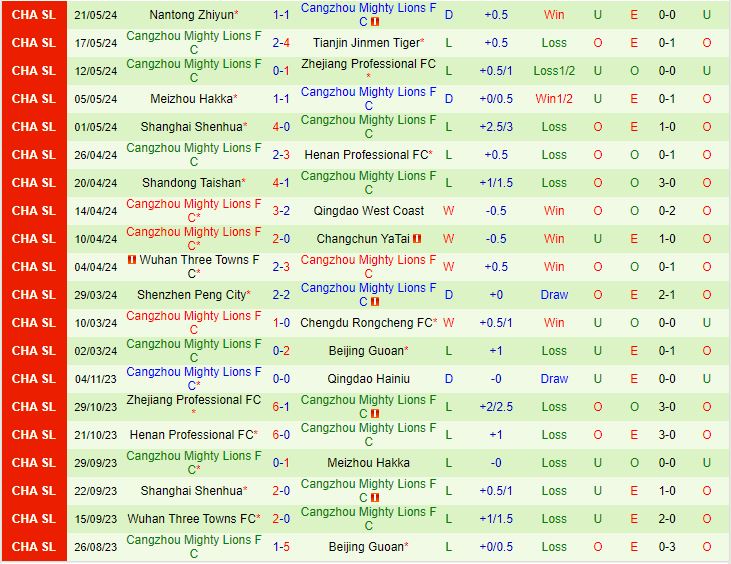Open Beijing Guoan link in 26/08/23 row
731x564 pixels.
(x=366, y=546)
